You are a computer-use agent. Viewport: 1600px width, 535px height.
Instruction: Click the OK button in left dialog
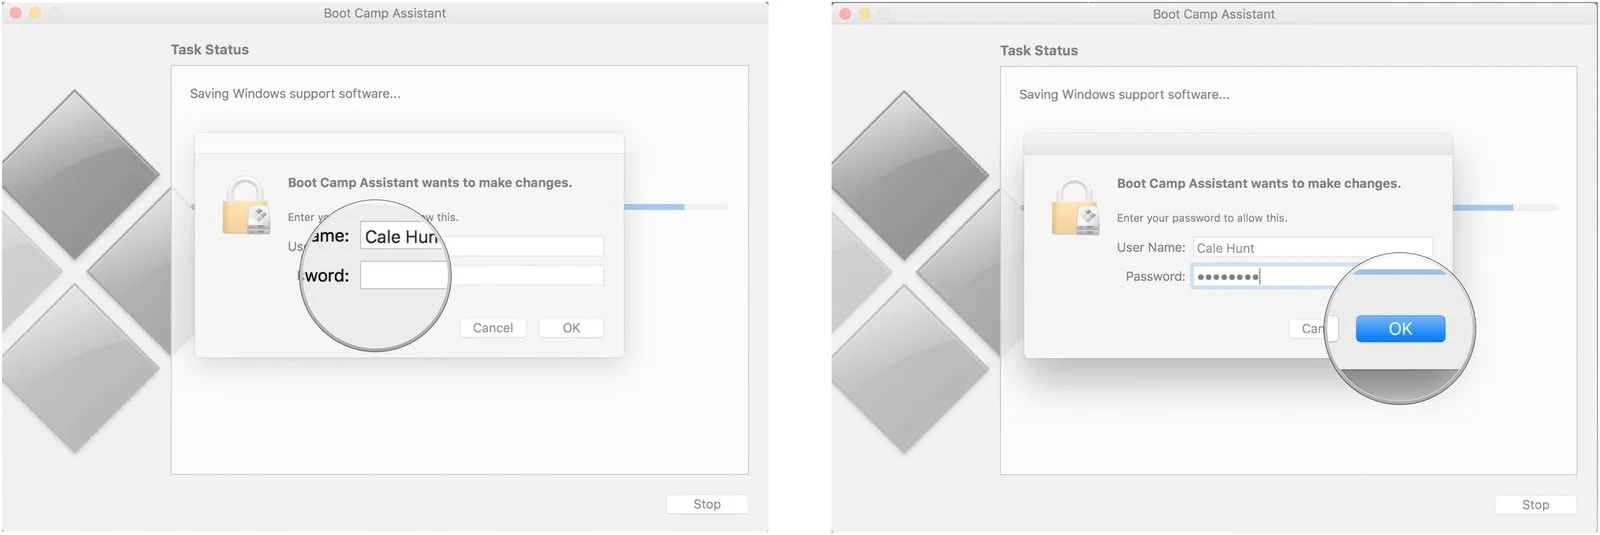(571, 328)
